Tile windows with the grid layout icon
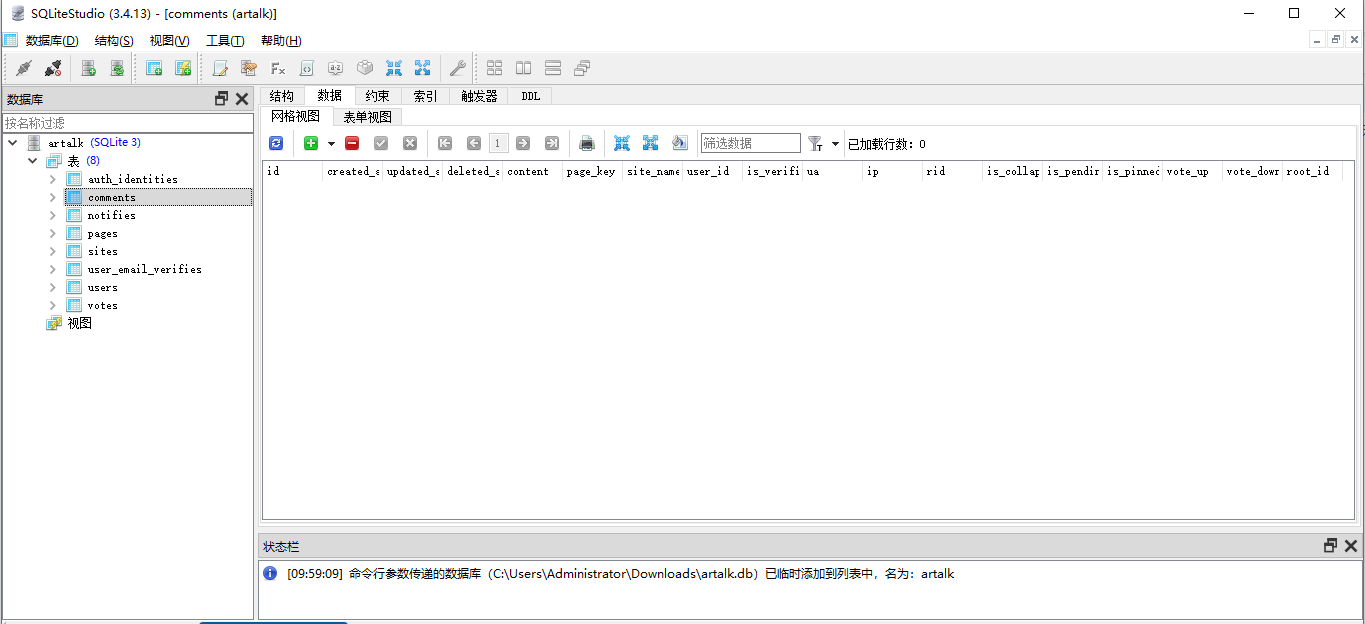The height and width of the screenshot is (624, 1365). 495,68
